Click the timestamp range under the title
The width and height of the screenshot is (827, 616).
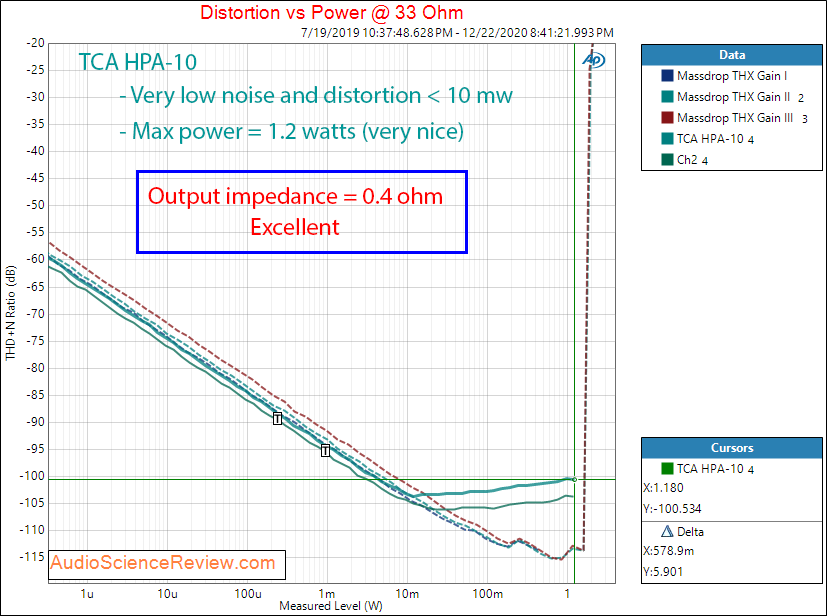coord(457,33)
